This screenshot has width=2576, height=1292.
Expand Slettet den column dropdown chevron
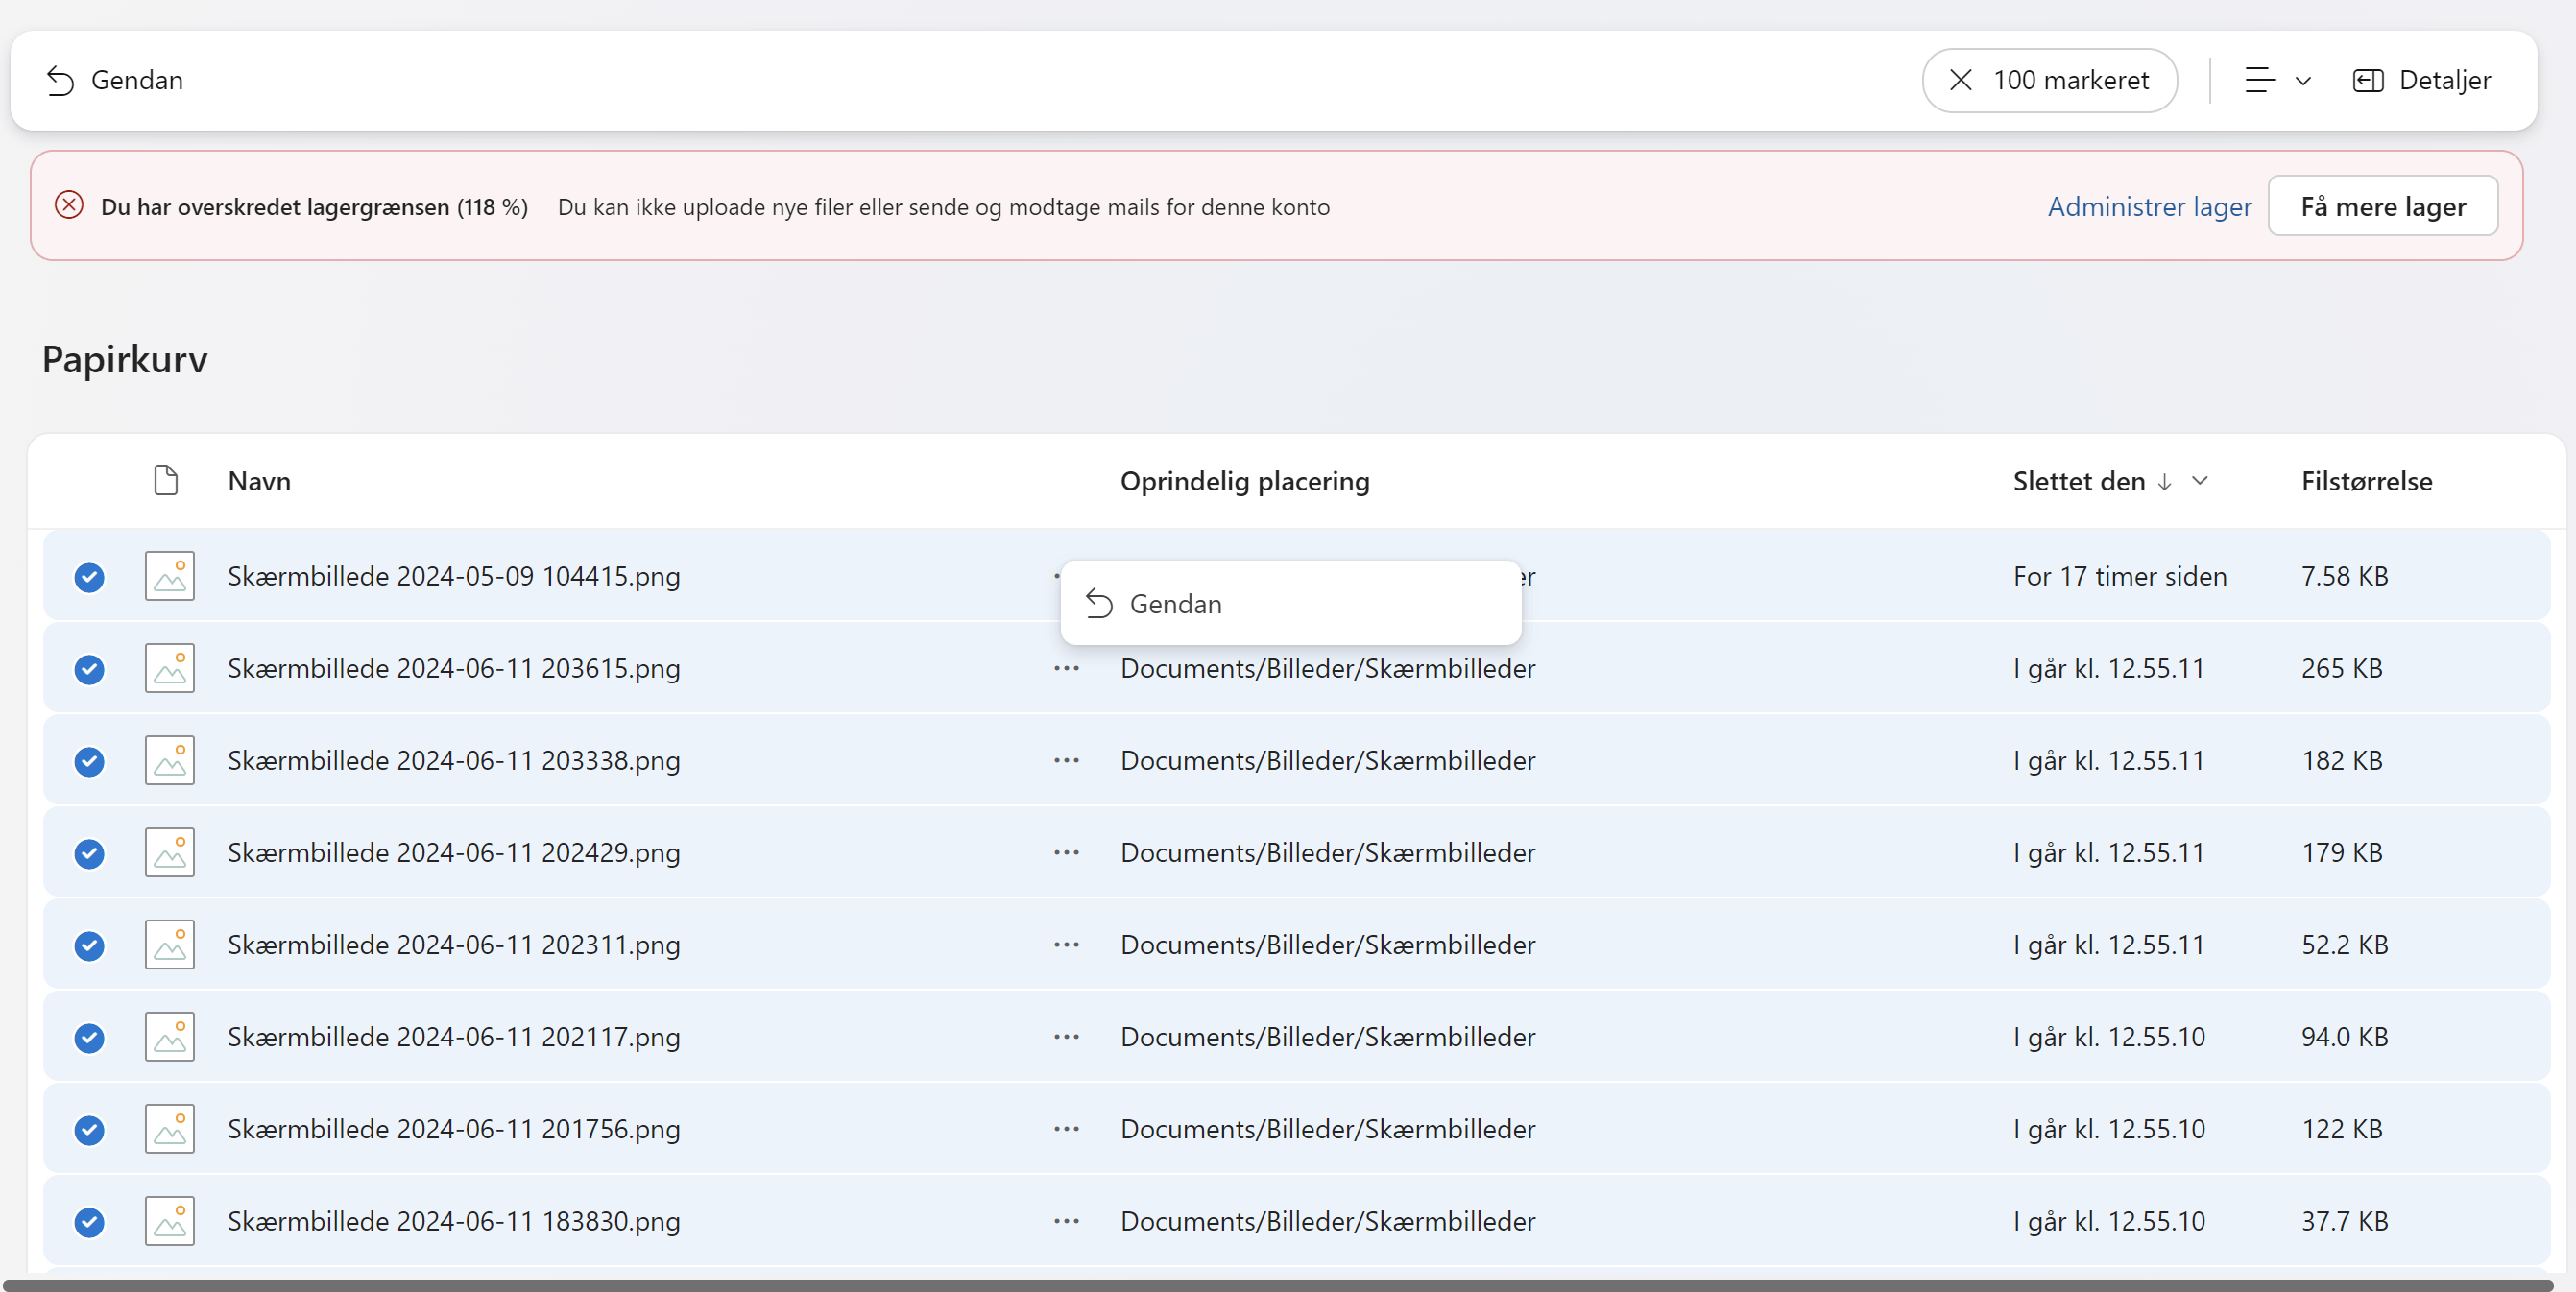point(2199,481)
